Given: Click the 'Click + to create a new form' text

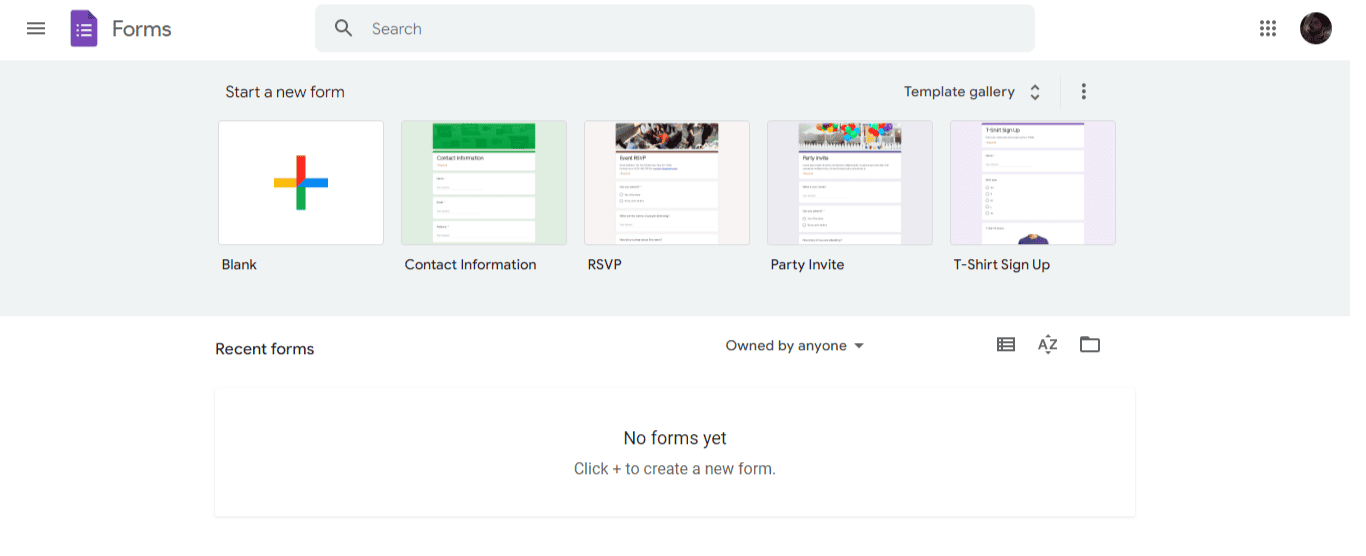Looking at the screenshot, I should pos(675,469).
